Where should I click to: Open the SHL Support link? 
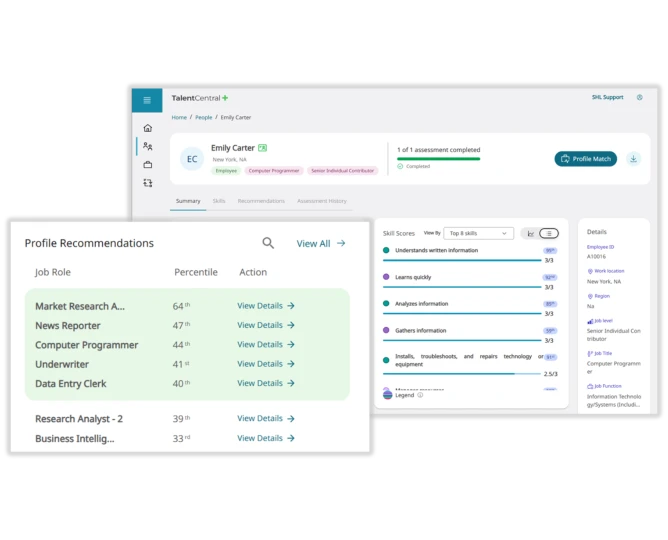point(607,98)
